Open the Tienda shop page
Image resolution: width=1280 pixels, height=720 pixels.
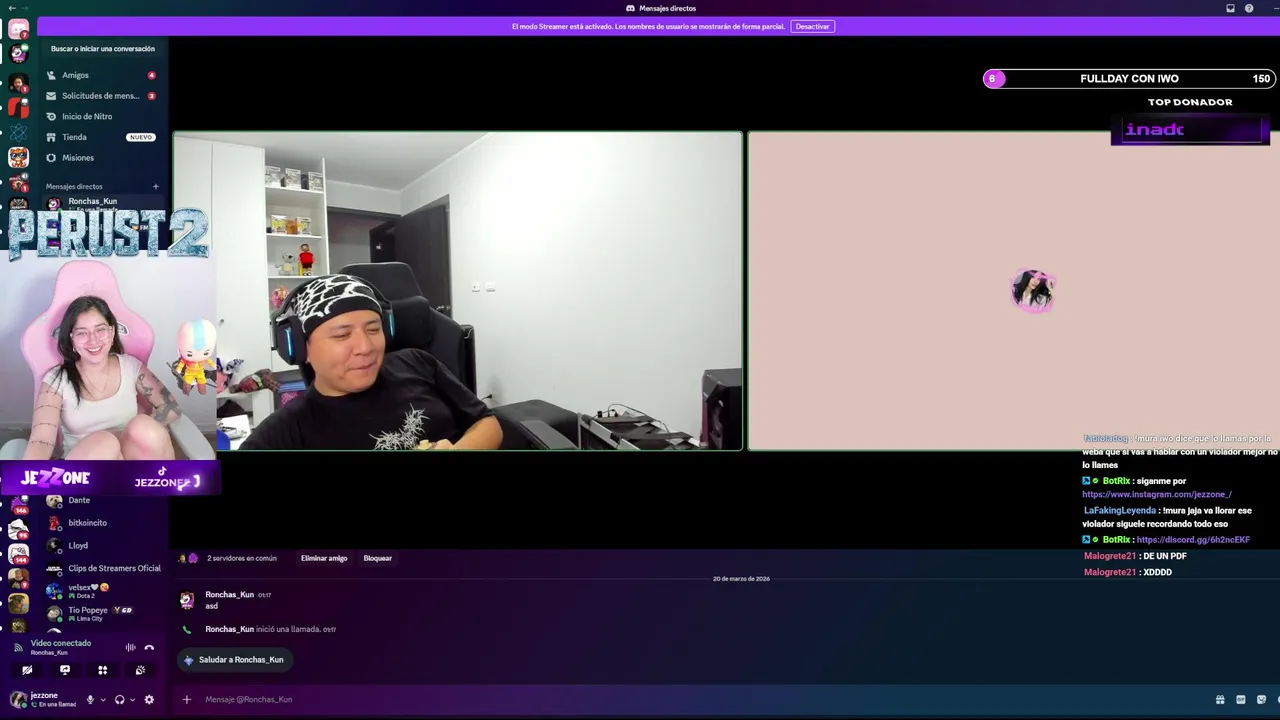100,137
